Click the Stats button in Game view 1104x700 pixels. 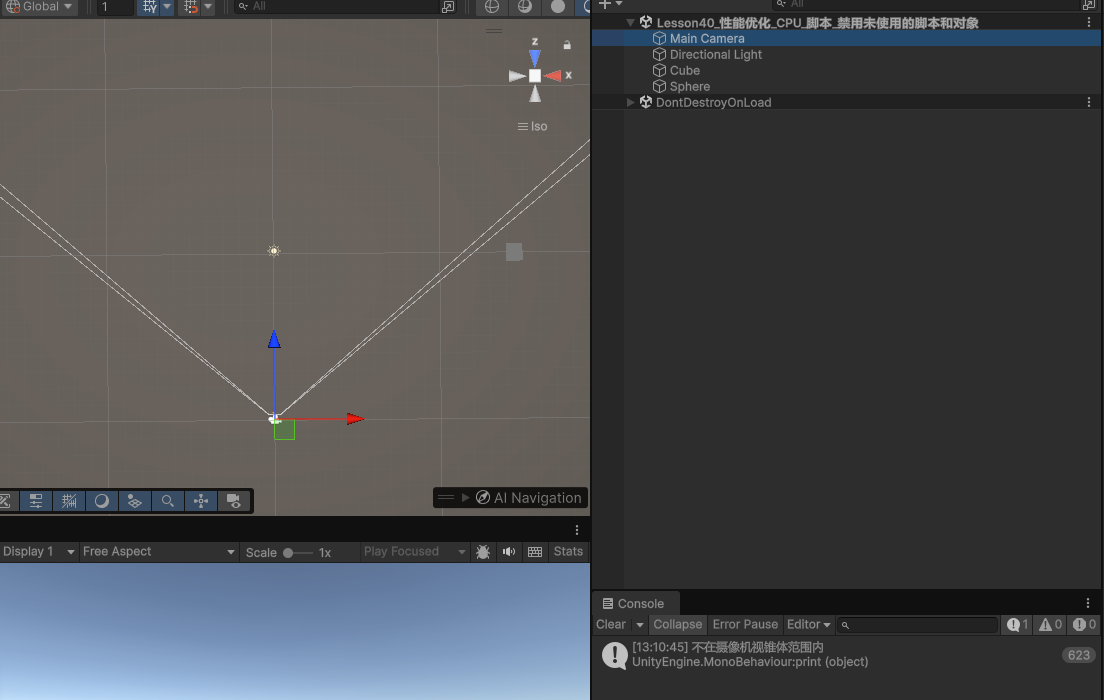point(568,552)
